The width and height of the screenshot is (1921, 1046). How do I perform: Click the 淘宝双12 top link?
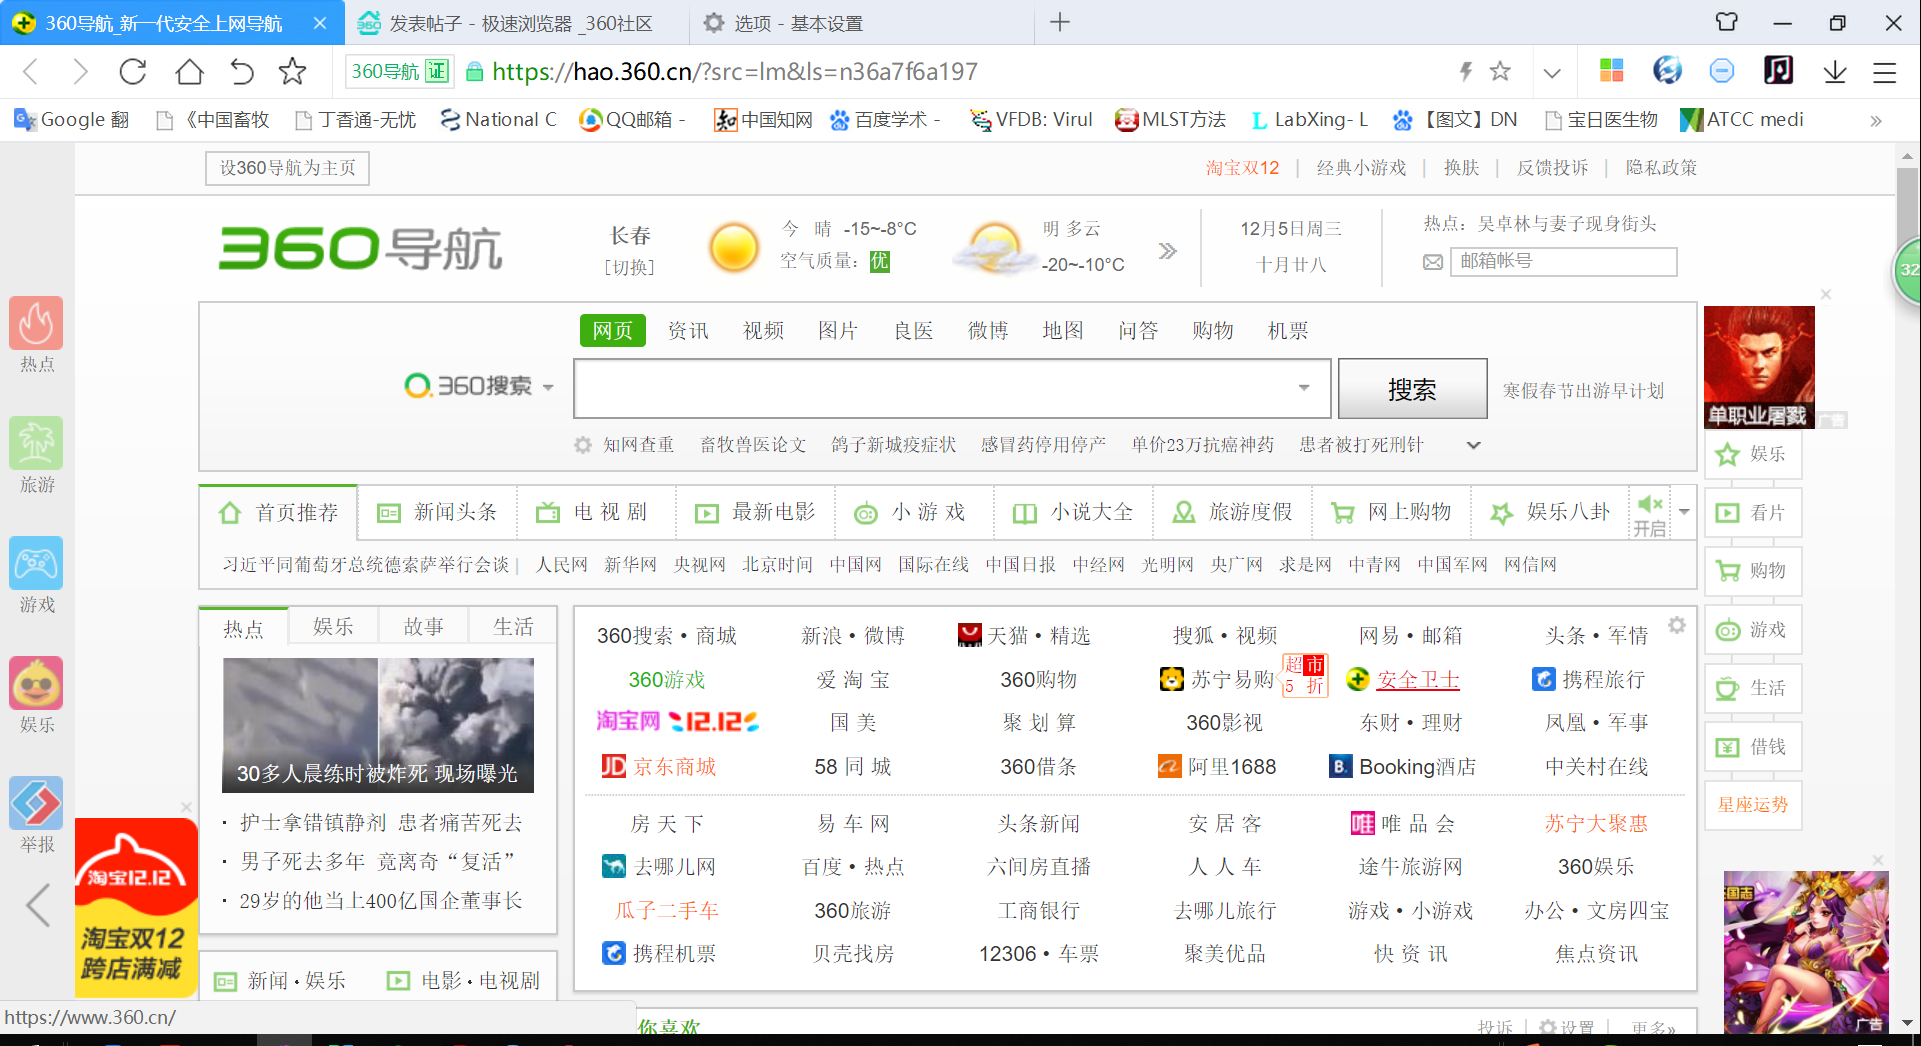click(x=1242, y=168)
